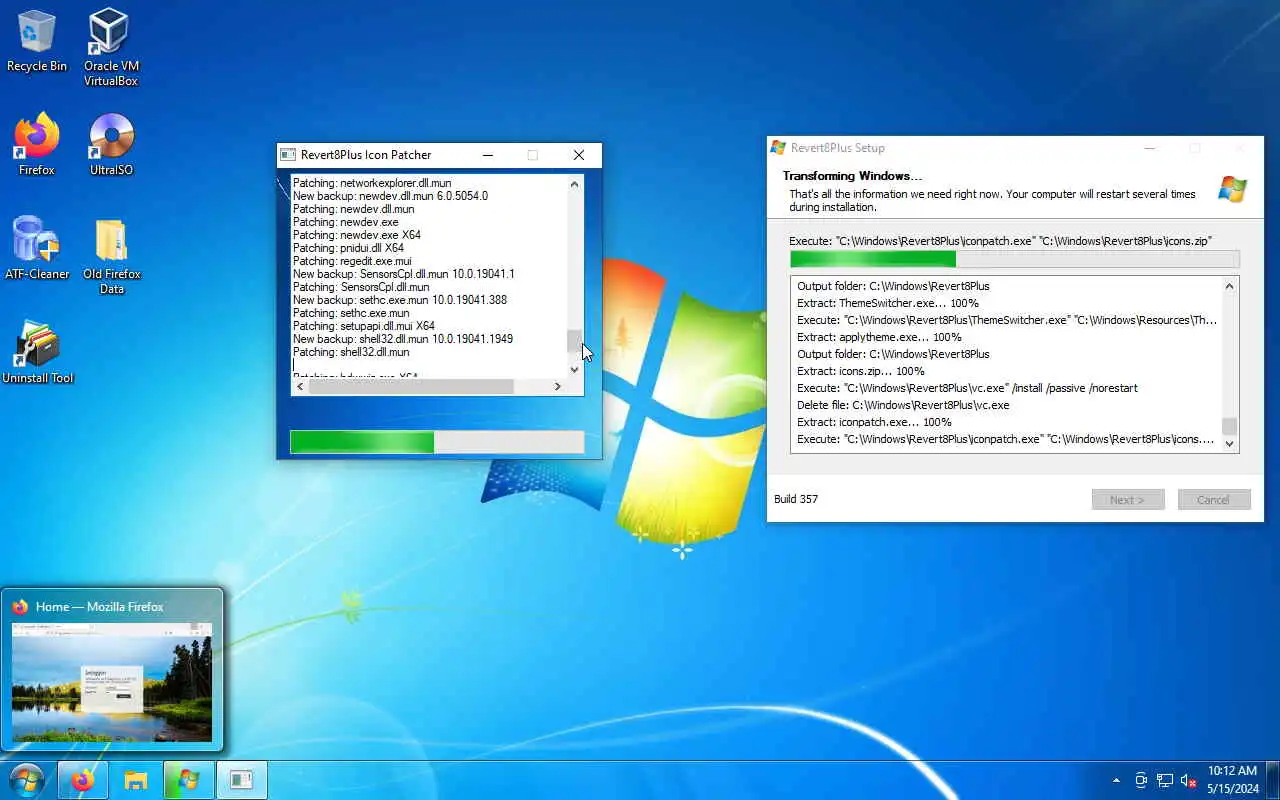The width and height of the screenshot is (1280, 800).
Task: Open File Explorer from the taskbar
Action: pos(136,780)
